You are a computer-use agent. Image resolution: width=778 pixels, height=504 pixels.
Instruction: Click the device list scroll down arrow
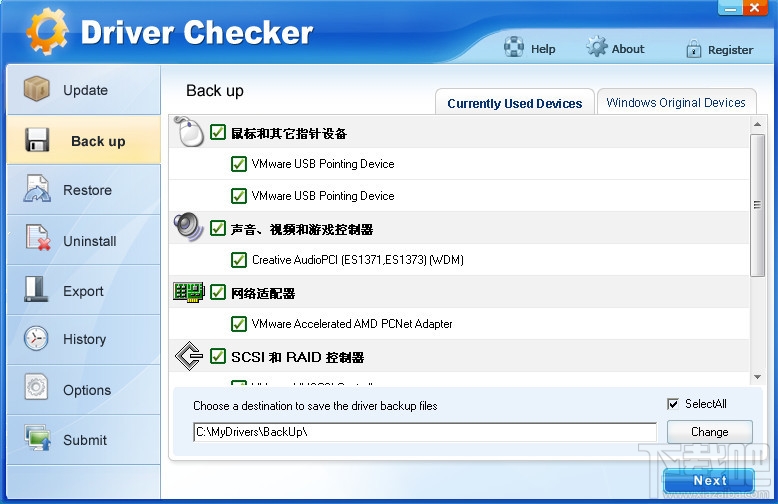tap(757, 377)
